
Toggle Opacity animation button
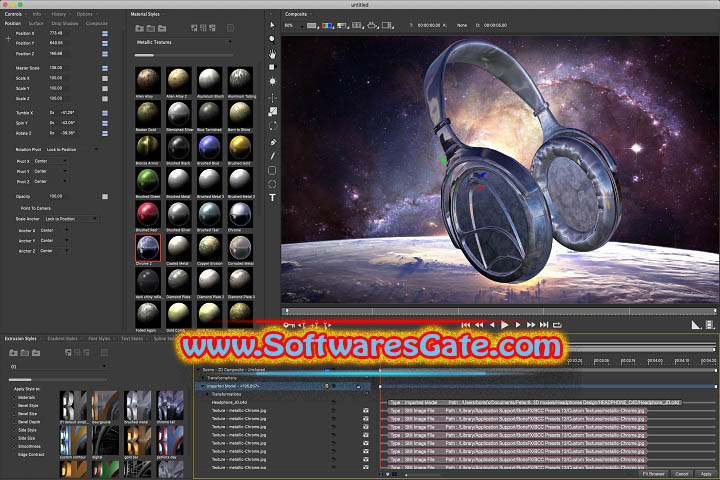[x=105, y=197]
